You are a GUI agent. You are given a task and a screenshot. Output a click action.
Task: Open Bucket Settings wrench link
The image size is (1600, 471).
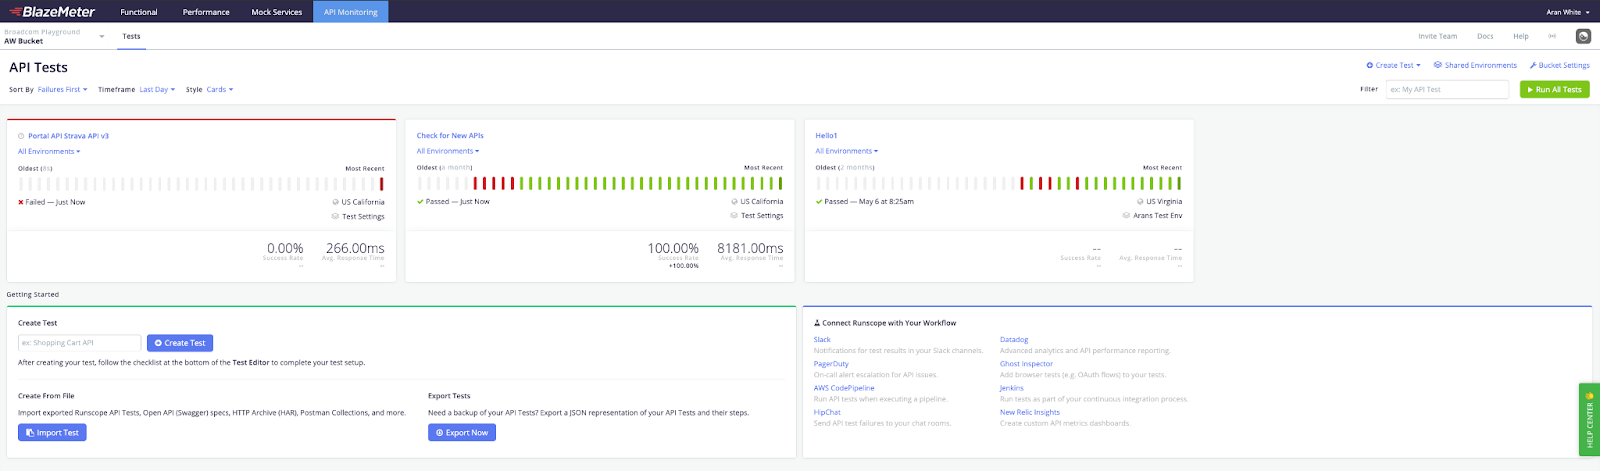coord(1559,65)
